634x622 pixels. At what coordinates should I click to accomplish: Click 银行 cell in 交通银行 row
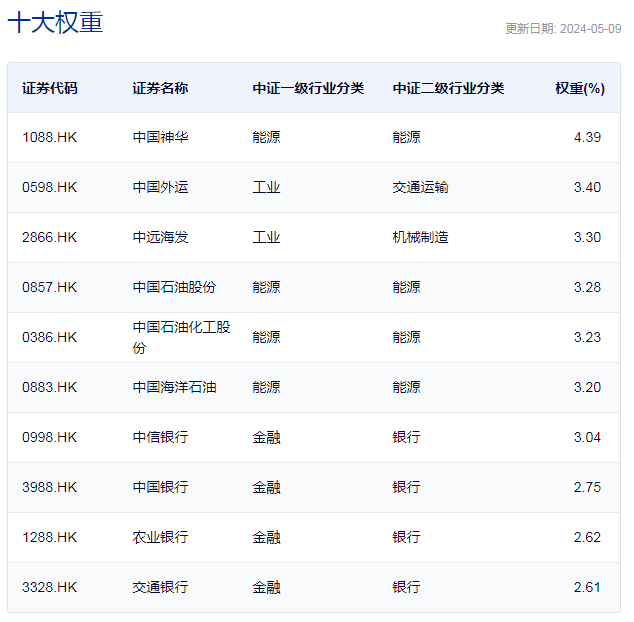[406, 588]
